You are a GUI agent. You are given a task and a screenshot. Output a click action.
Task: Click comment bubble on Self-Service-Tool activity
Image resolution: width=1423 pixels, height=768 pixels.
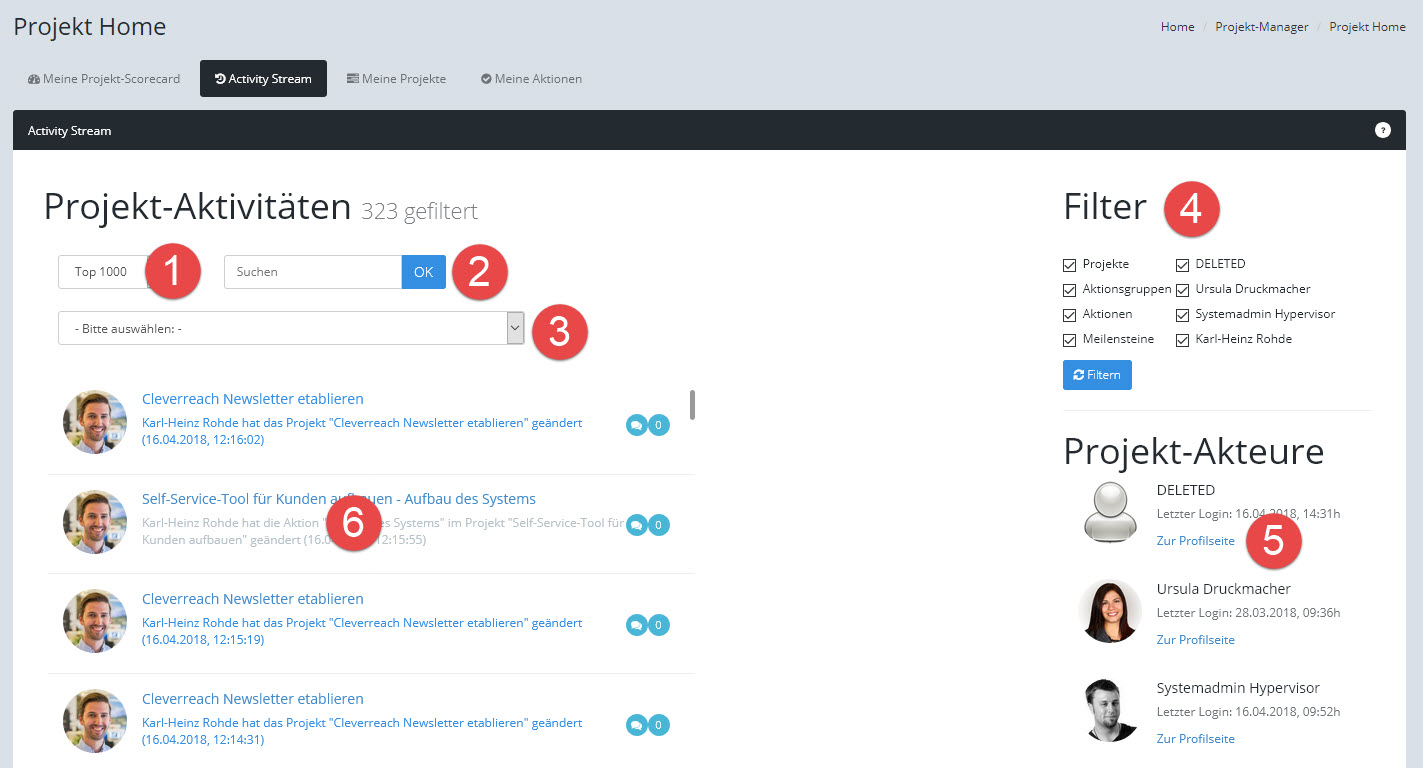[636, 525]
